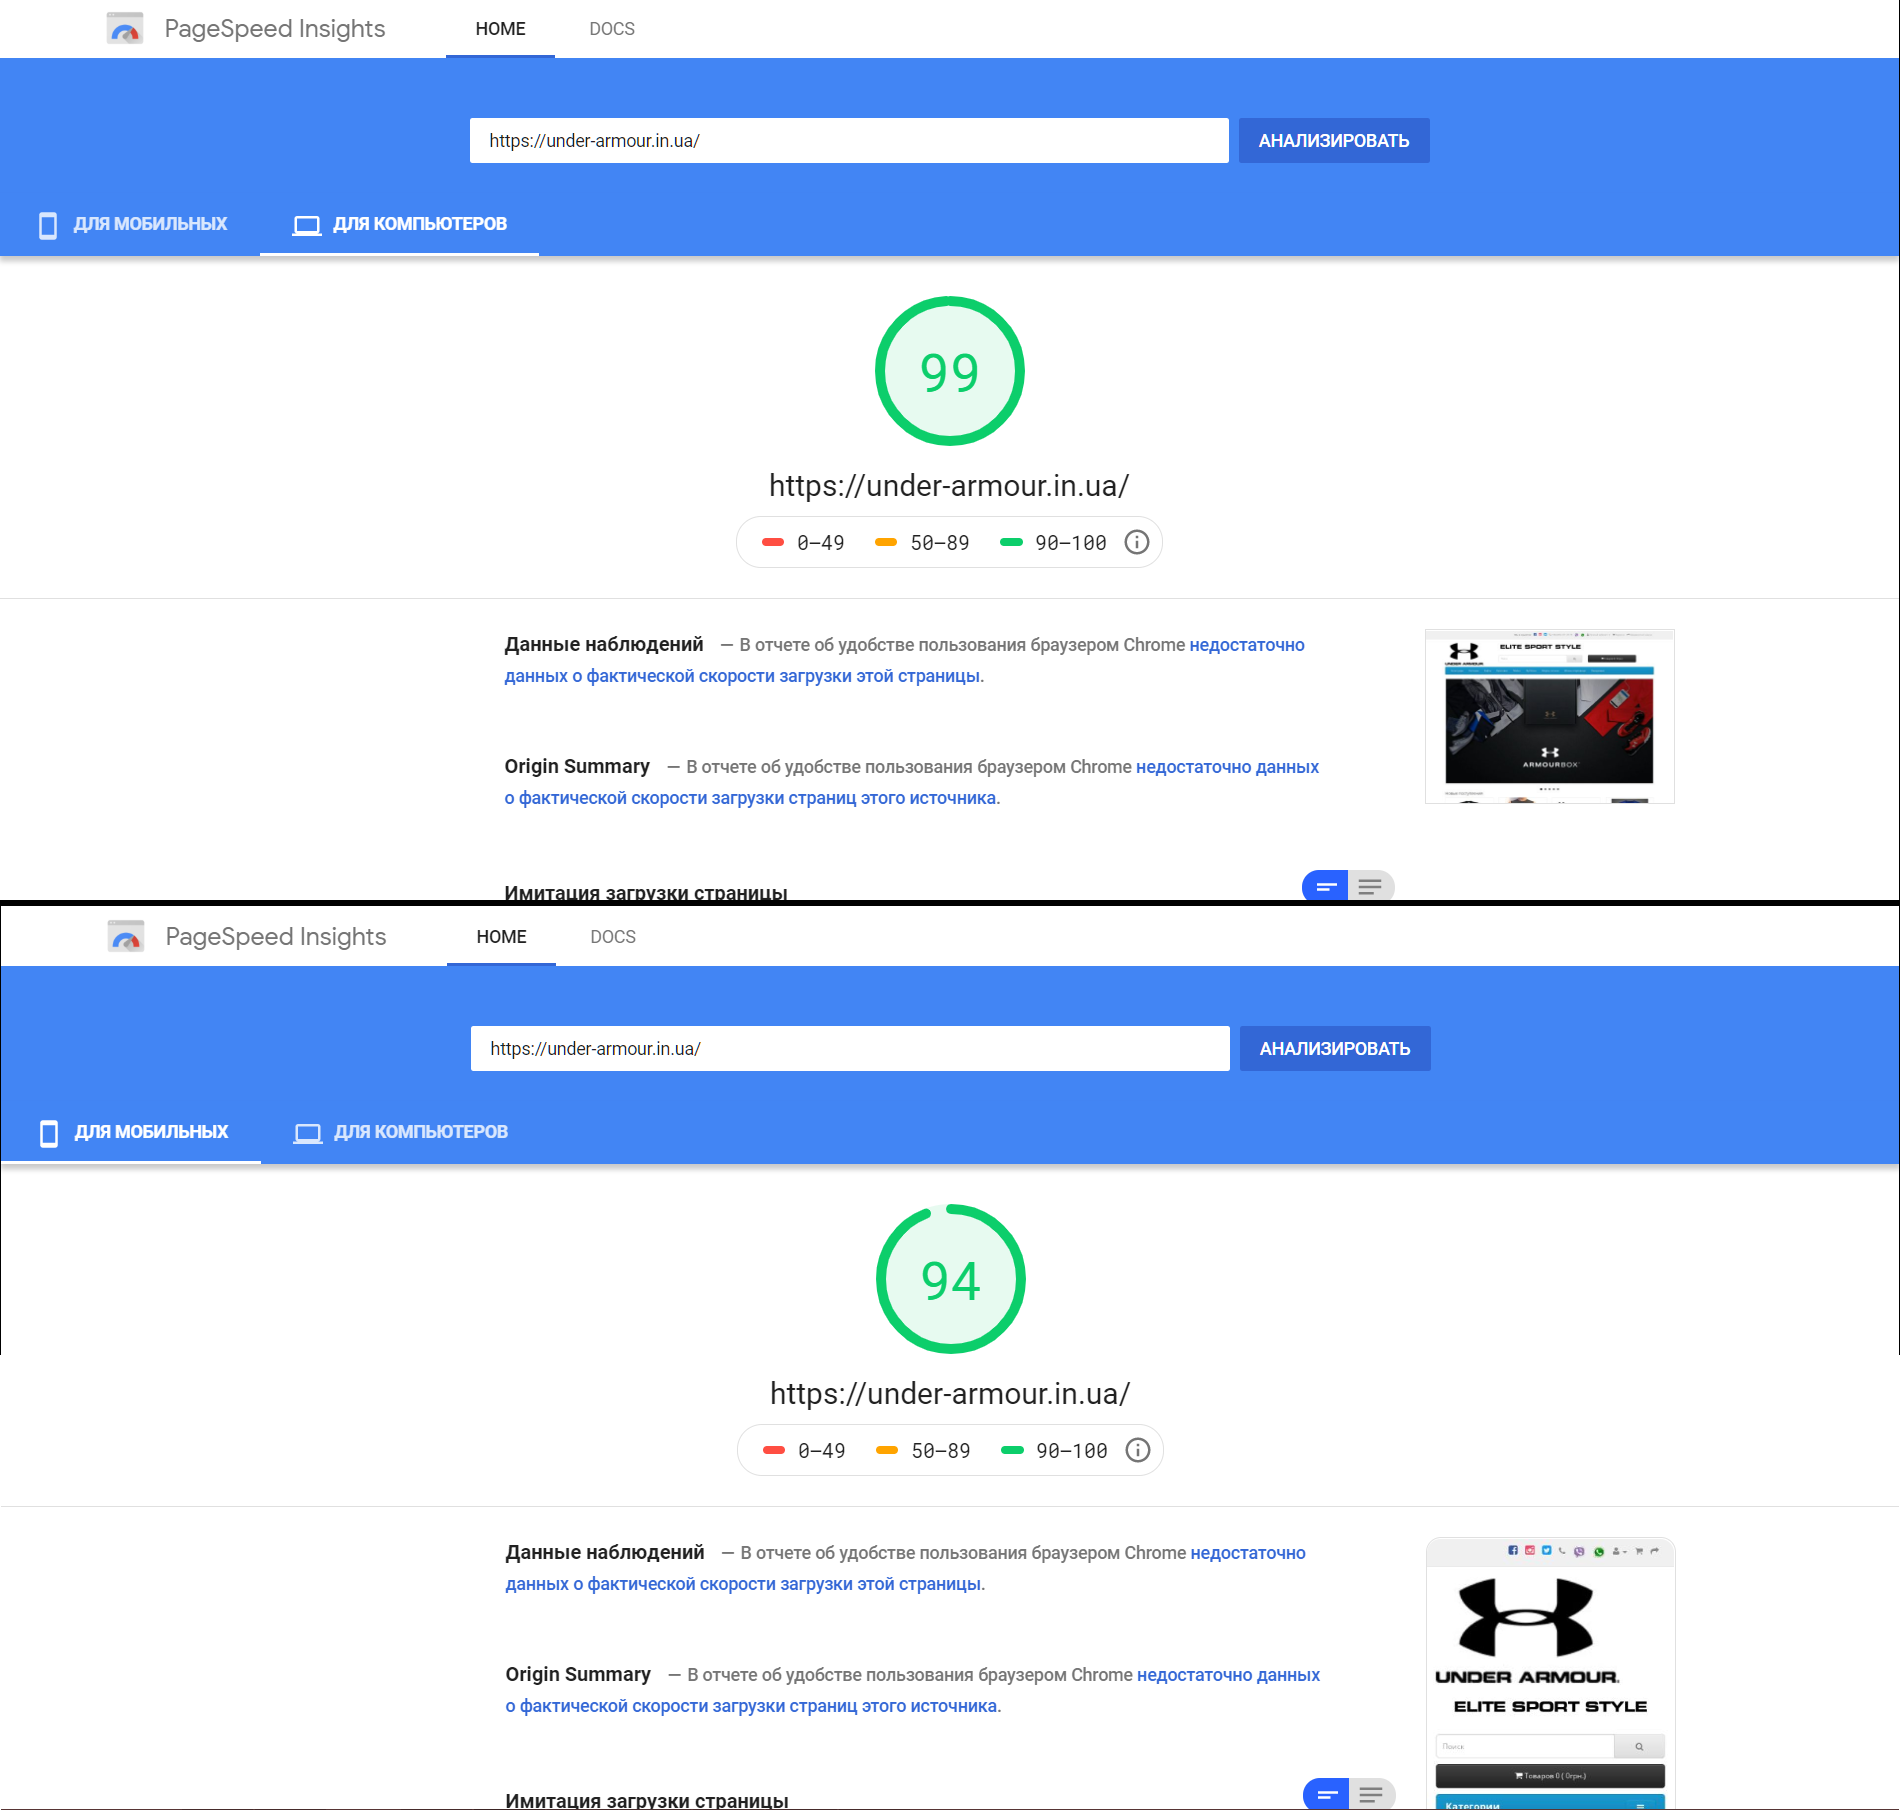
Task: Click the https://under-armour.in.ua/ heading under score 94
Action: [x=950, y=1394]
